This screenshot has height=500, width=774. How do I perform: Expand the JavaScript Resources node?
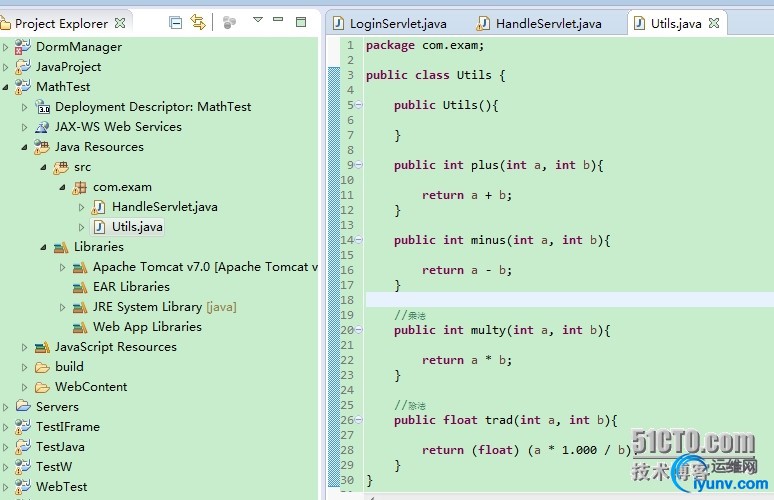pyautogui.click(x=24, y=347)
